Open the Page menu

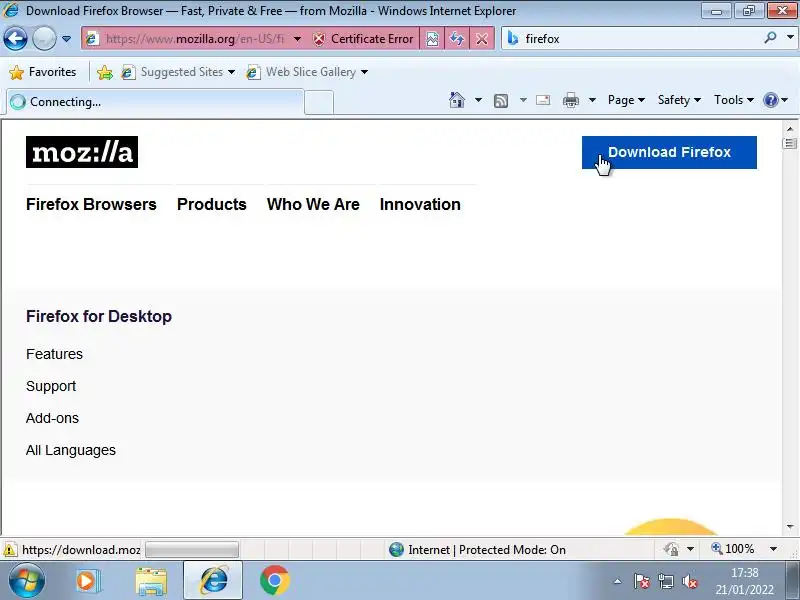[x=626, y=100]
